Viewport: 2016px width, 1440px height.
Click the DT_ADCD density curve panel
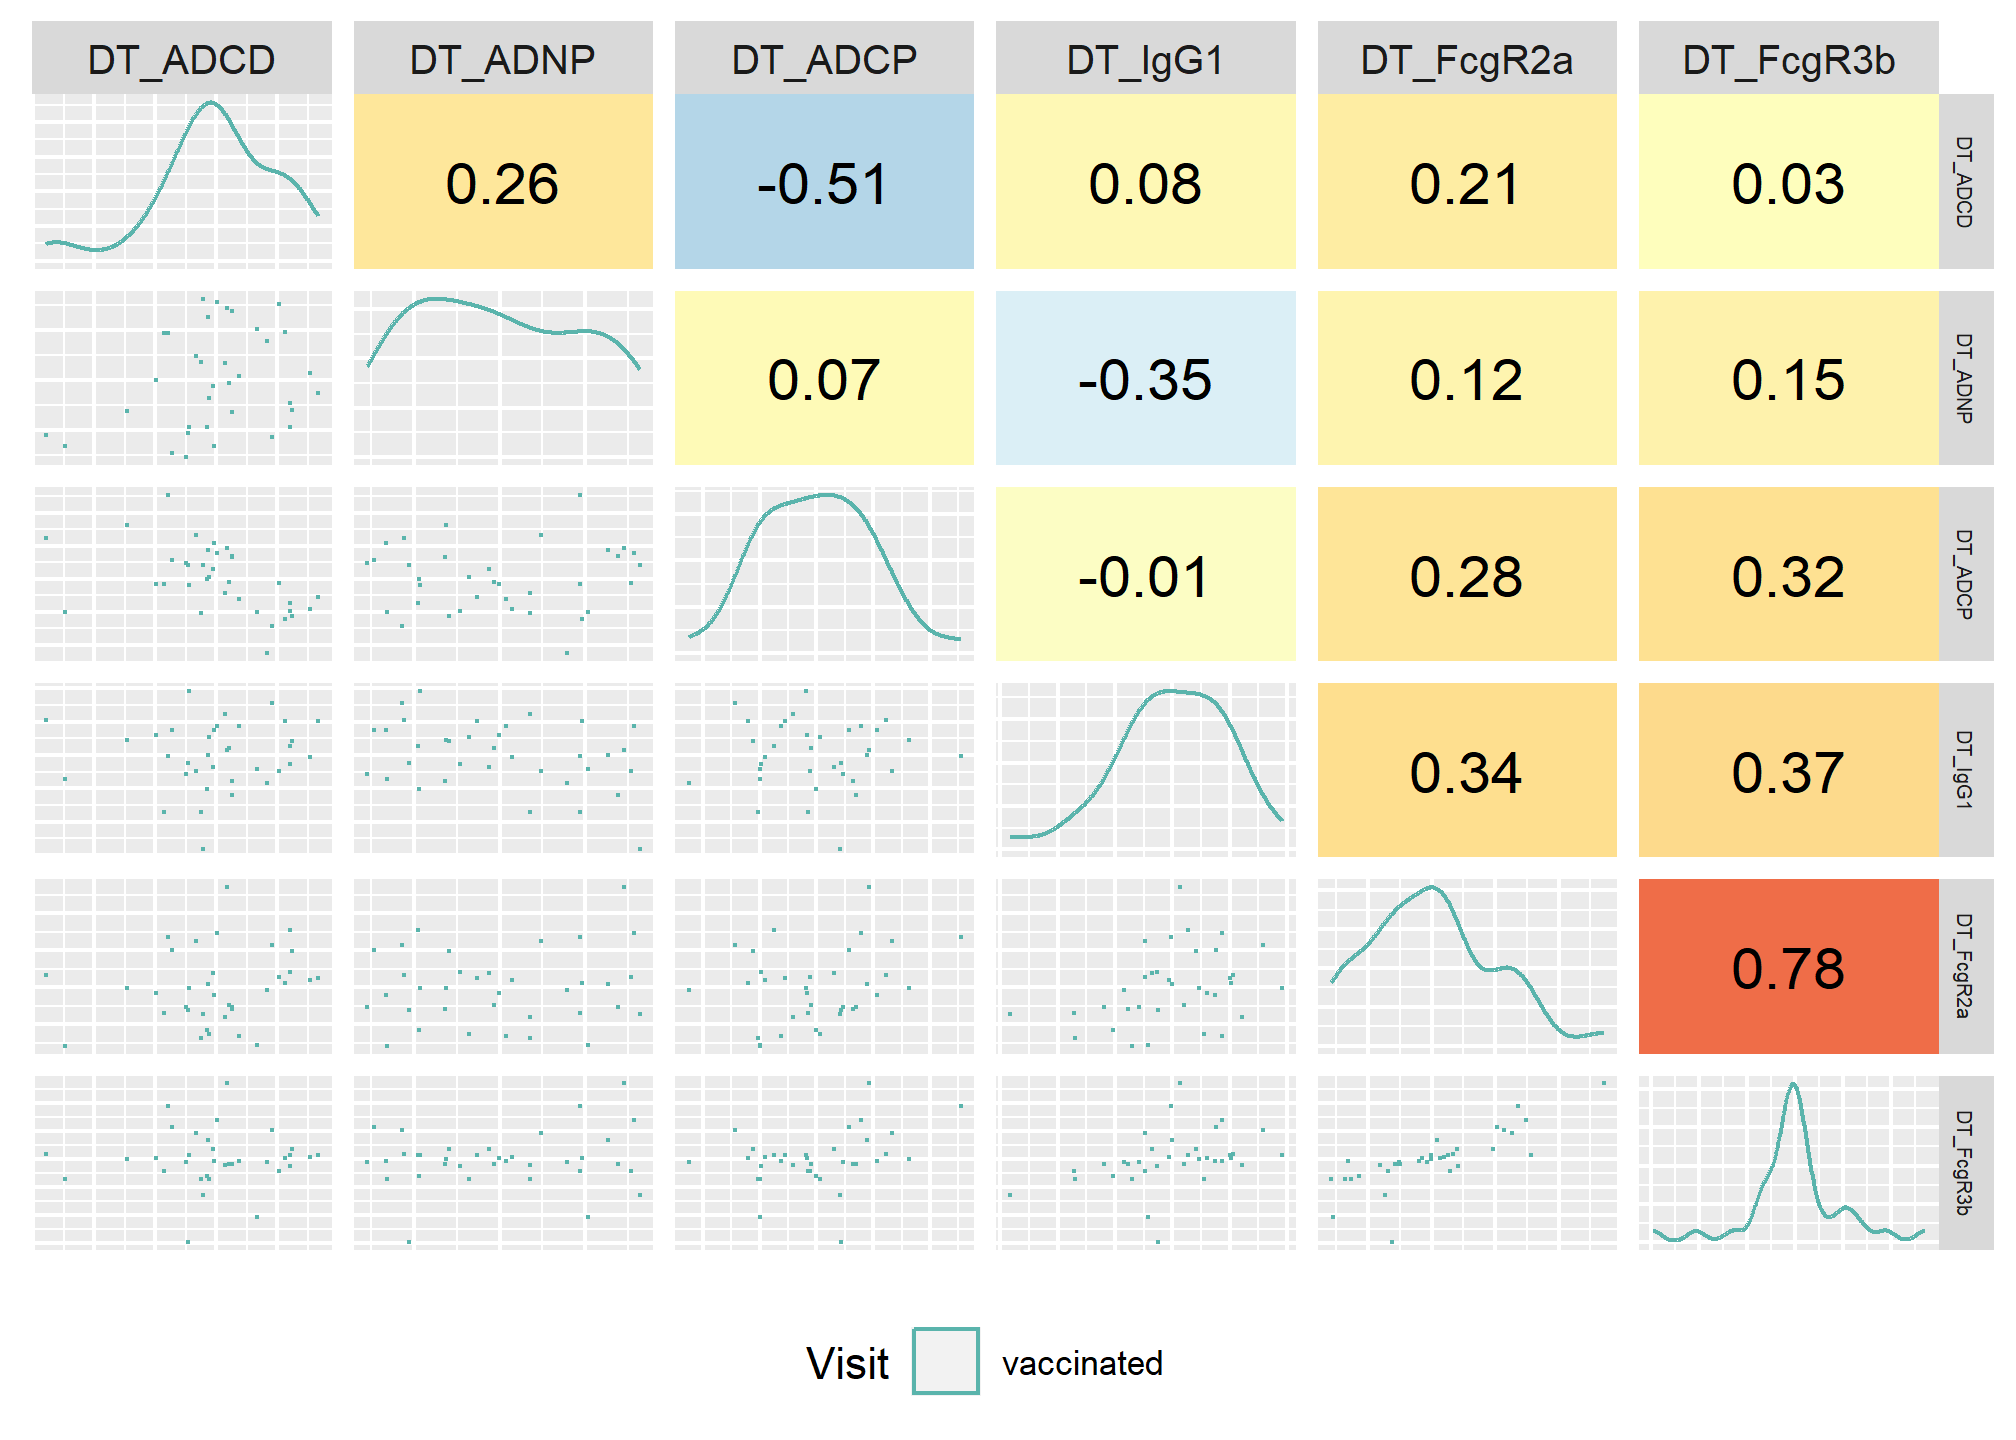pos(182,181)
